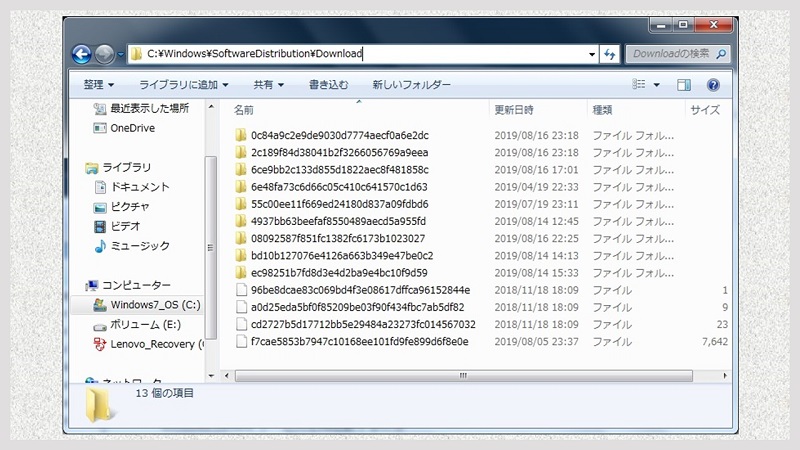
Task: Click file icon of f7cae5853b79 row
Action: [241, 342]
